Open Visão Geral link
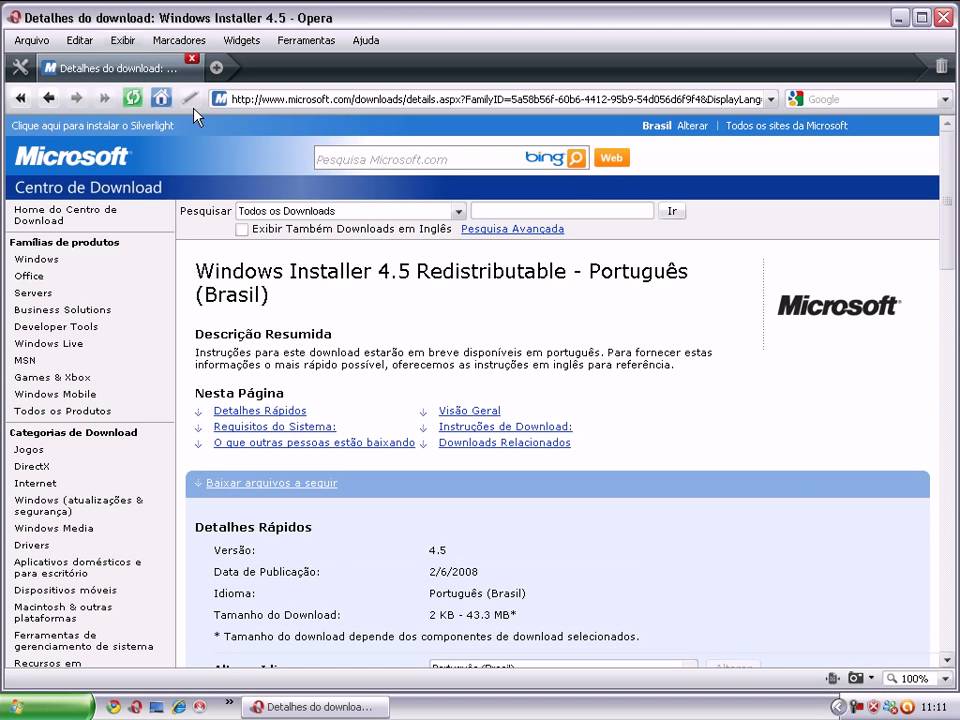The image size is (960, 720). point(470,411)
